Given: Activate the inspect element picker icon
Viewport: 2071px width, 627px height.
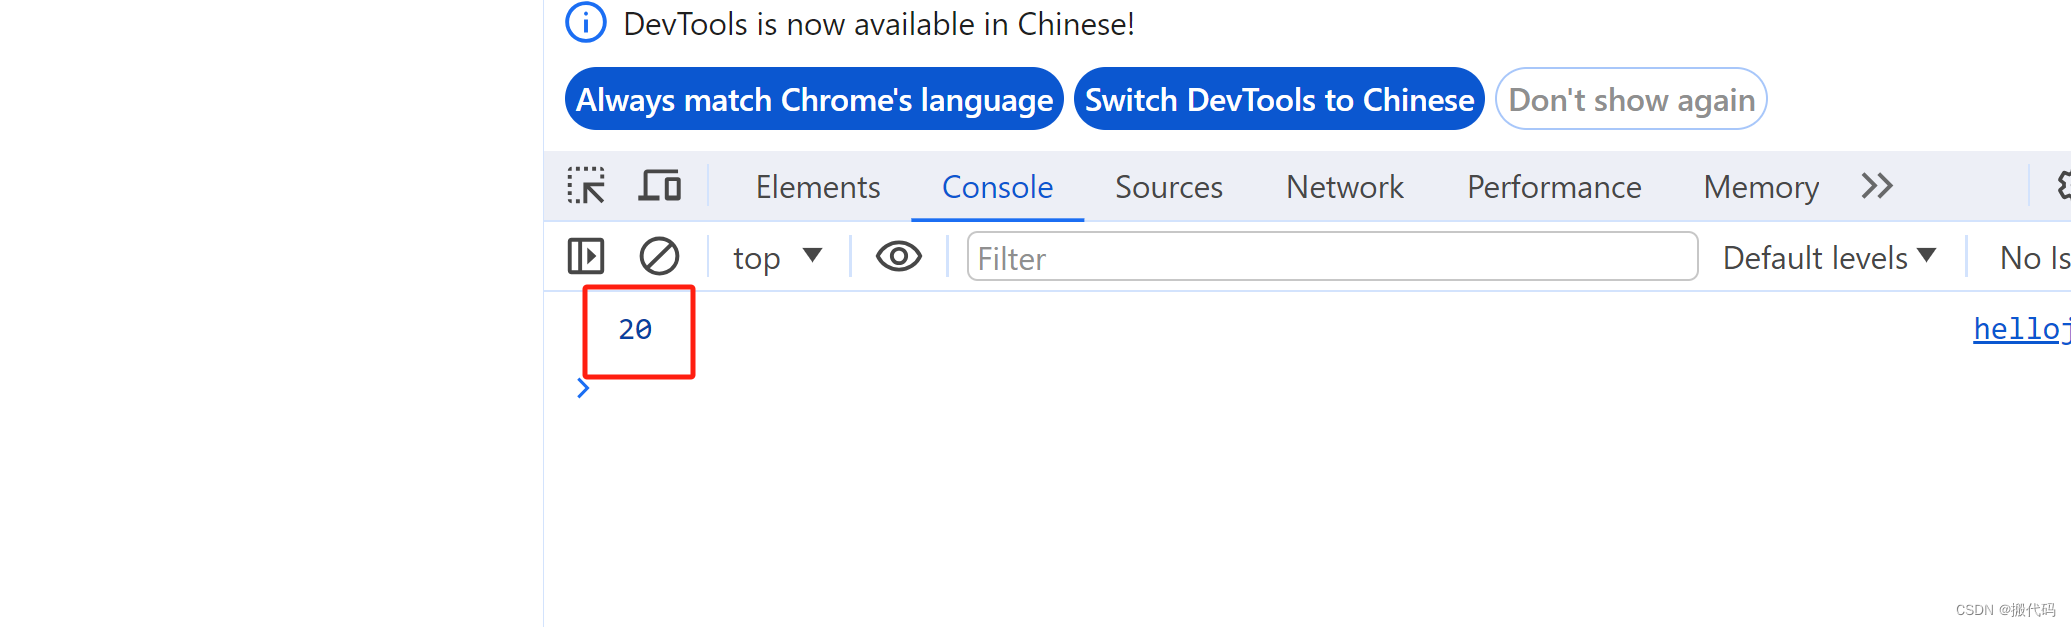Looking at the screenshot, I should point(586,186).
